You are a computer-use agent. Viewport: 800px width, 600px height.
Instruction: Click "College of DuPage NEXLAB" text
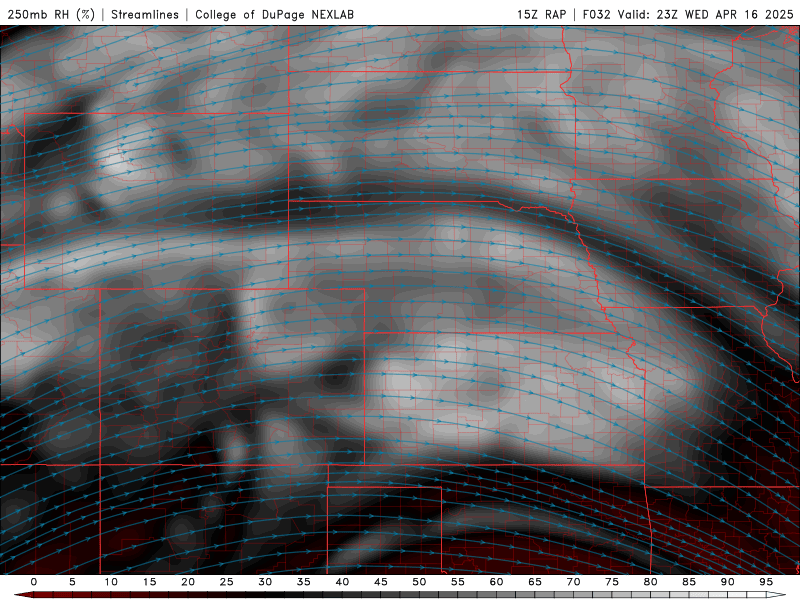click(274, 15)
